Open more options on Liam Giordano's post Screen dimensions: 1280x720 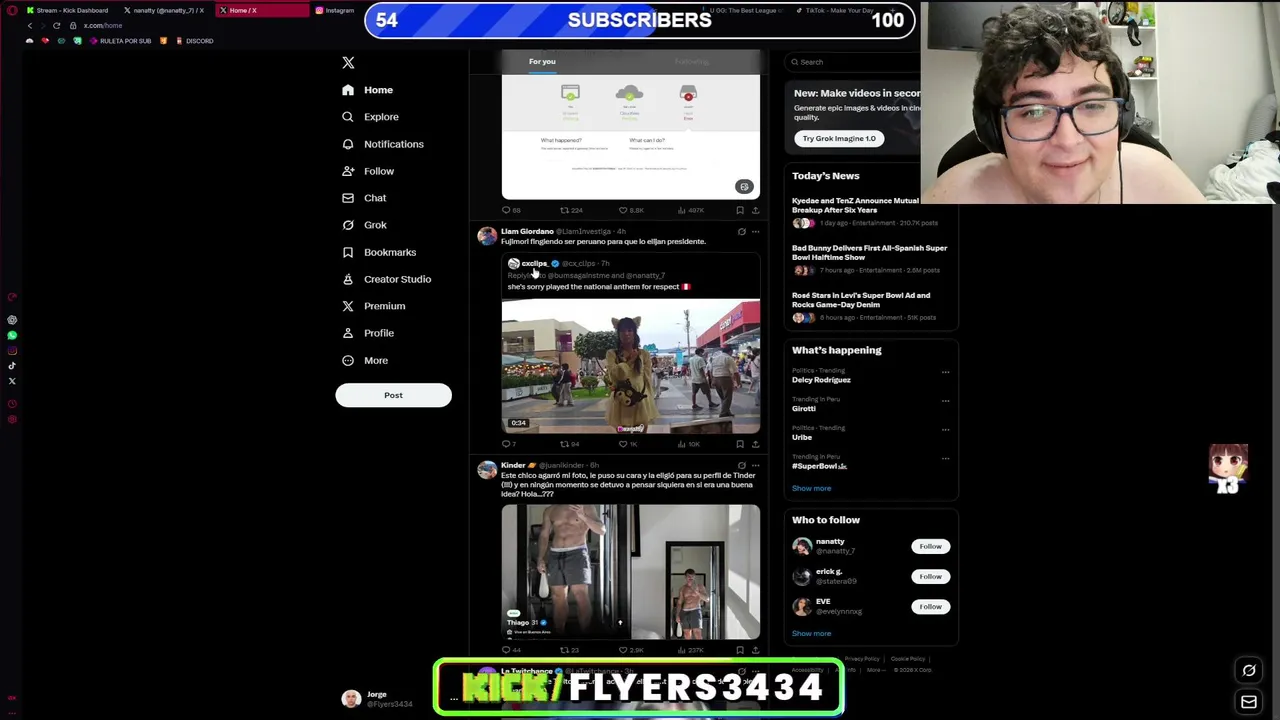(x=755, y=231)
